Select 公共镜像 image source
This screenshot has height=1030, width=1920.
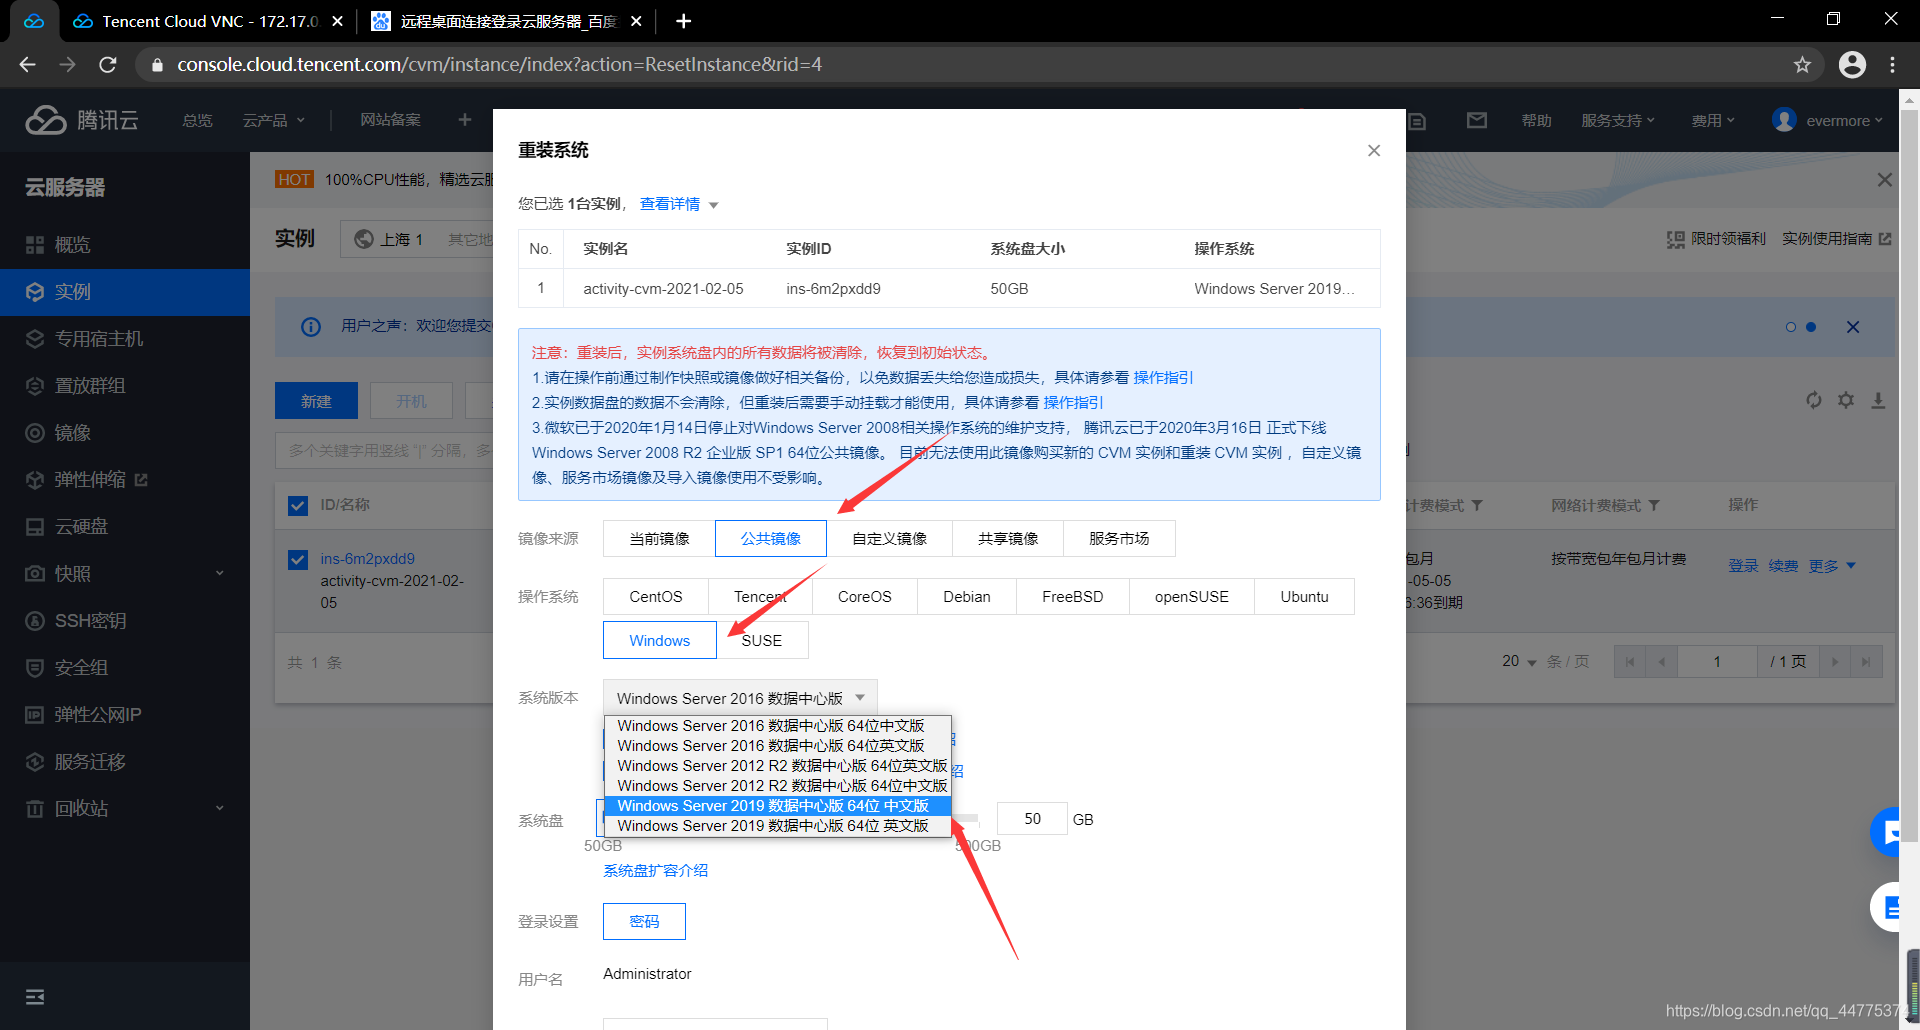point(771,538)
